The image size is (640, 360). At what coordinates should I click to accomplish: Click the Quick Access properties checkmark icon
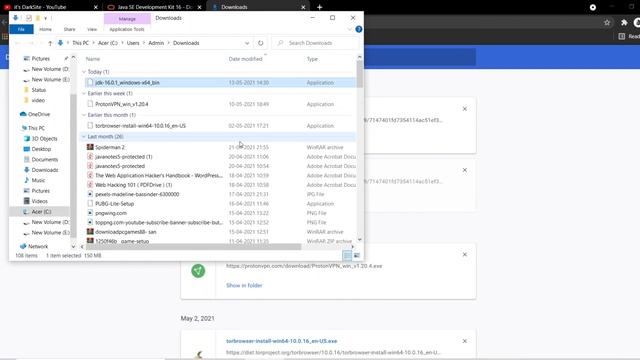29,18
